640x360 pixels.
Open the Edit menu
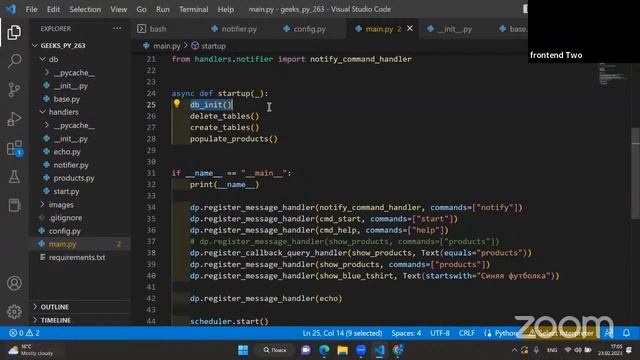point(53,9)
